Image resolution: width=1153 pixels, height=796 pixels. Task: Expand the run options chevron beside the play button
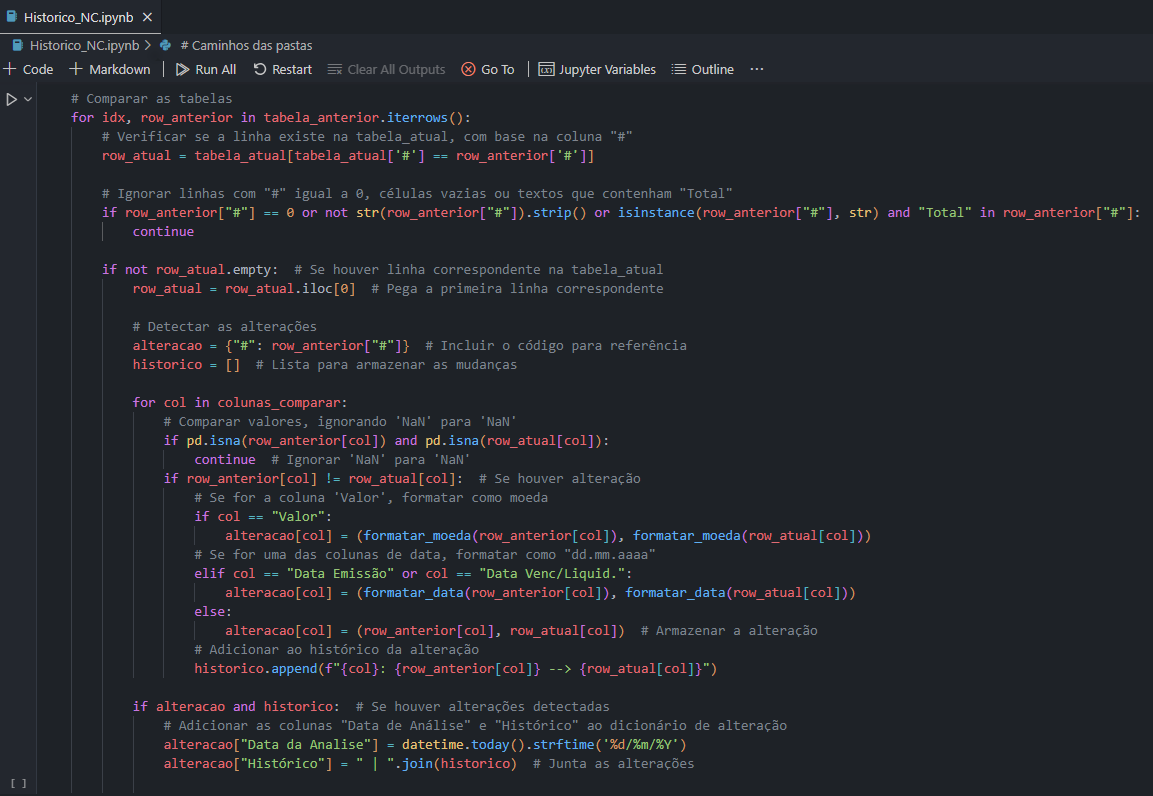28,99
